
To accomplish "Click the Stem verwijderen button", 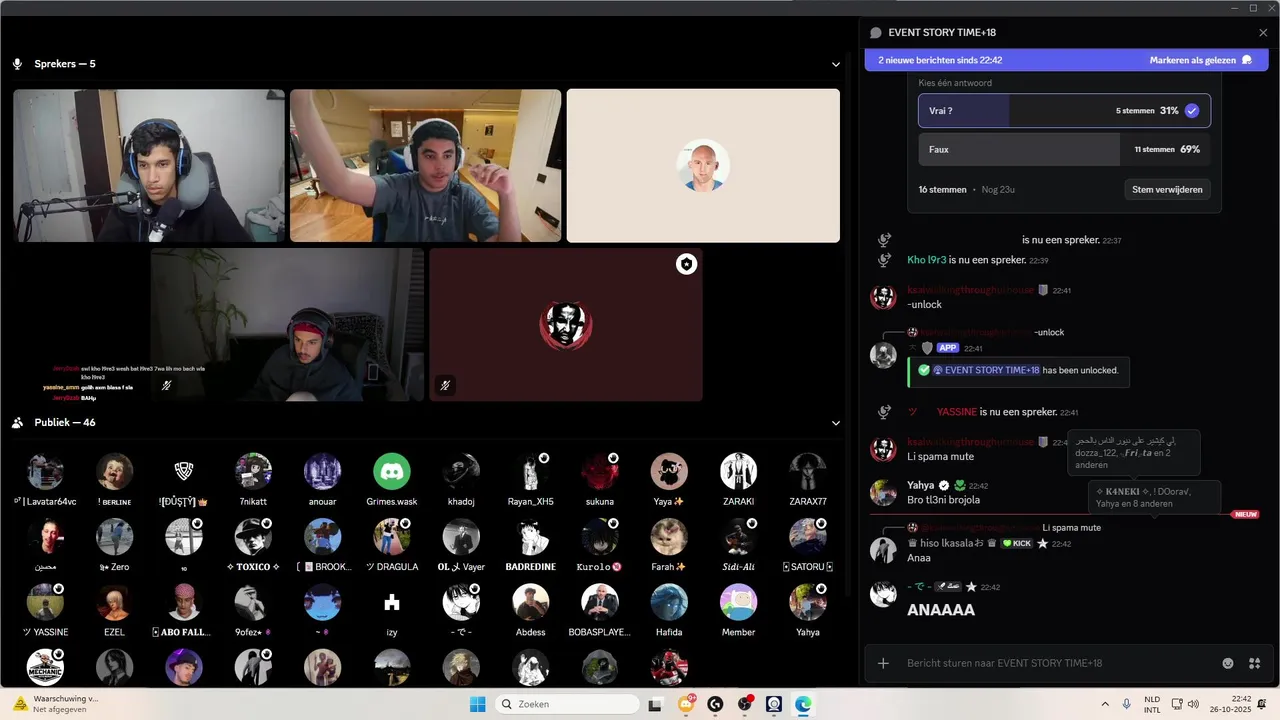I will pyautogui.click(x=1166, y=189).
